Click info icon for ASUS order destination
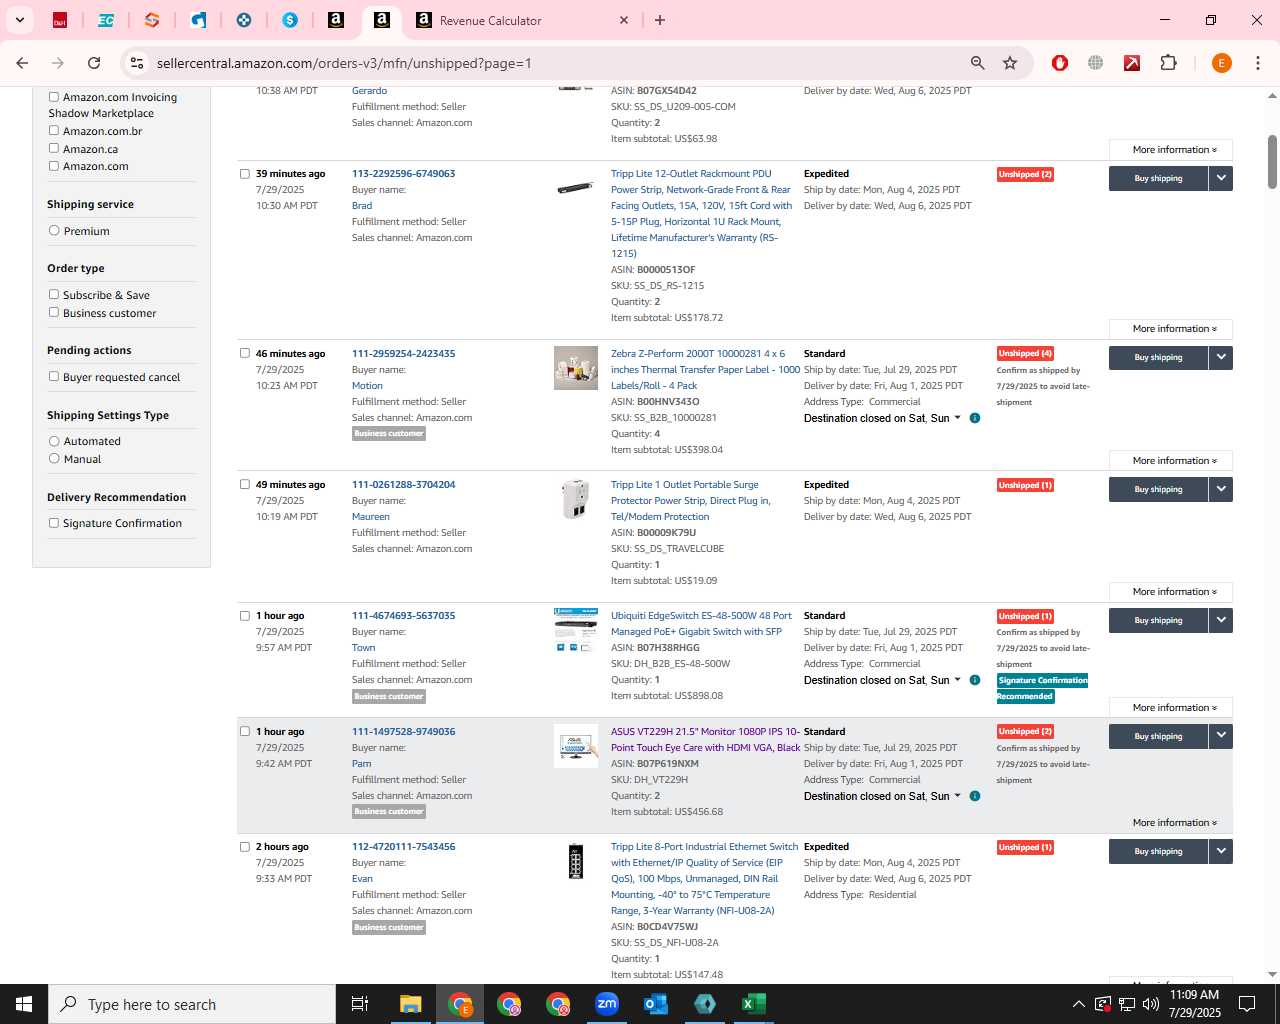The width and height of the screenshot is (1280, 1024). [x=975, y=796]
